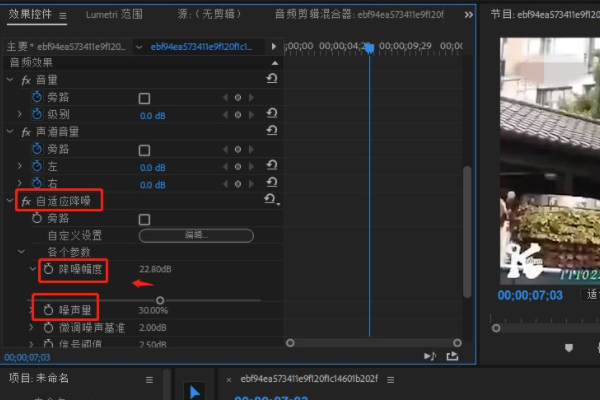Reset the 左 channel parameter
This screenshot has height=400, width=600.
272,165
